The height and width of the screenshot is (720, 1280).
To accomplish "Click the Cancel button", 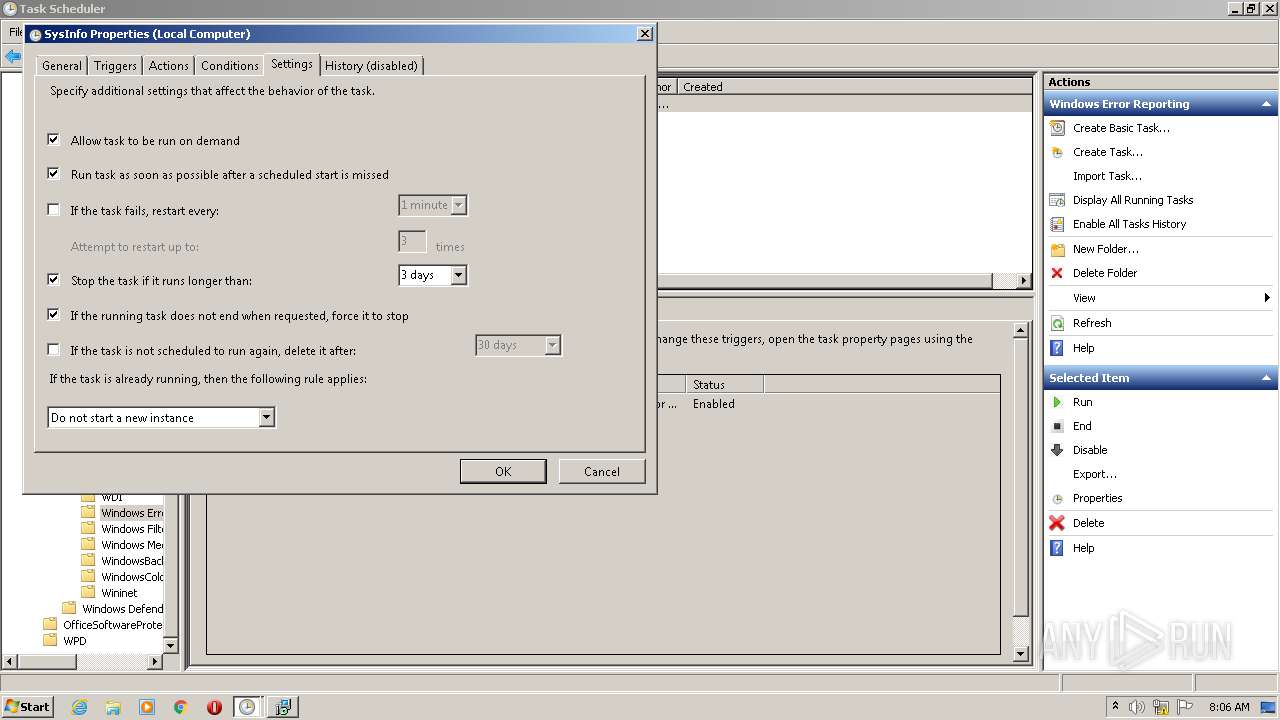I will [x=602, y=471].
